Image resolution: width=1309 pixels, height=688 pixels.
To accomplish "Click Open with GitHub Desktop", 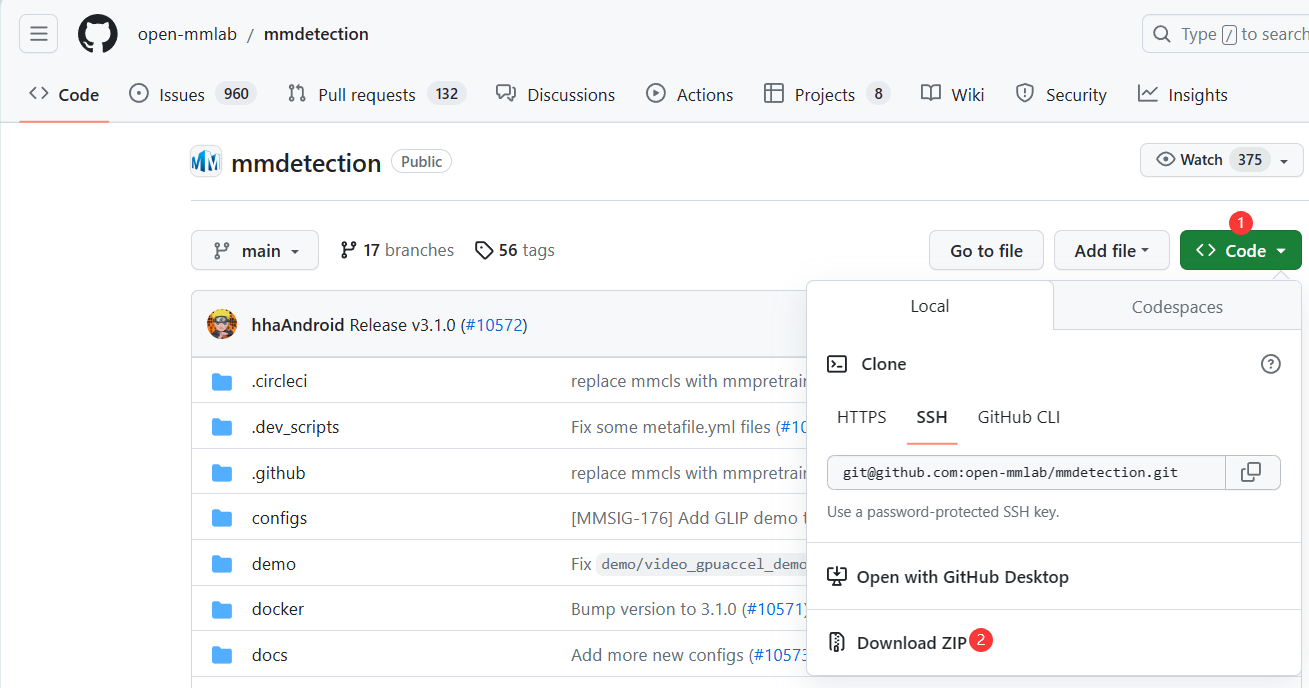I will pyautogui.click(x=948, y=577).
